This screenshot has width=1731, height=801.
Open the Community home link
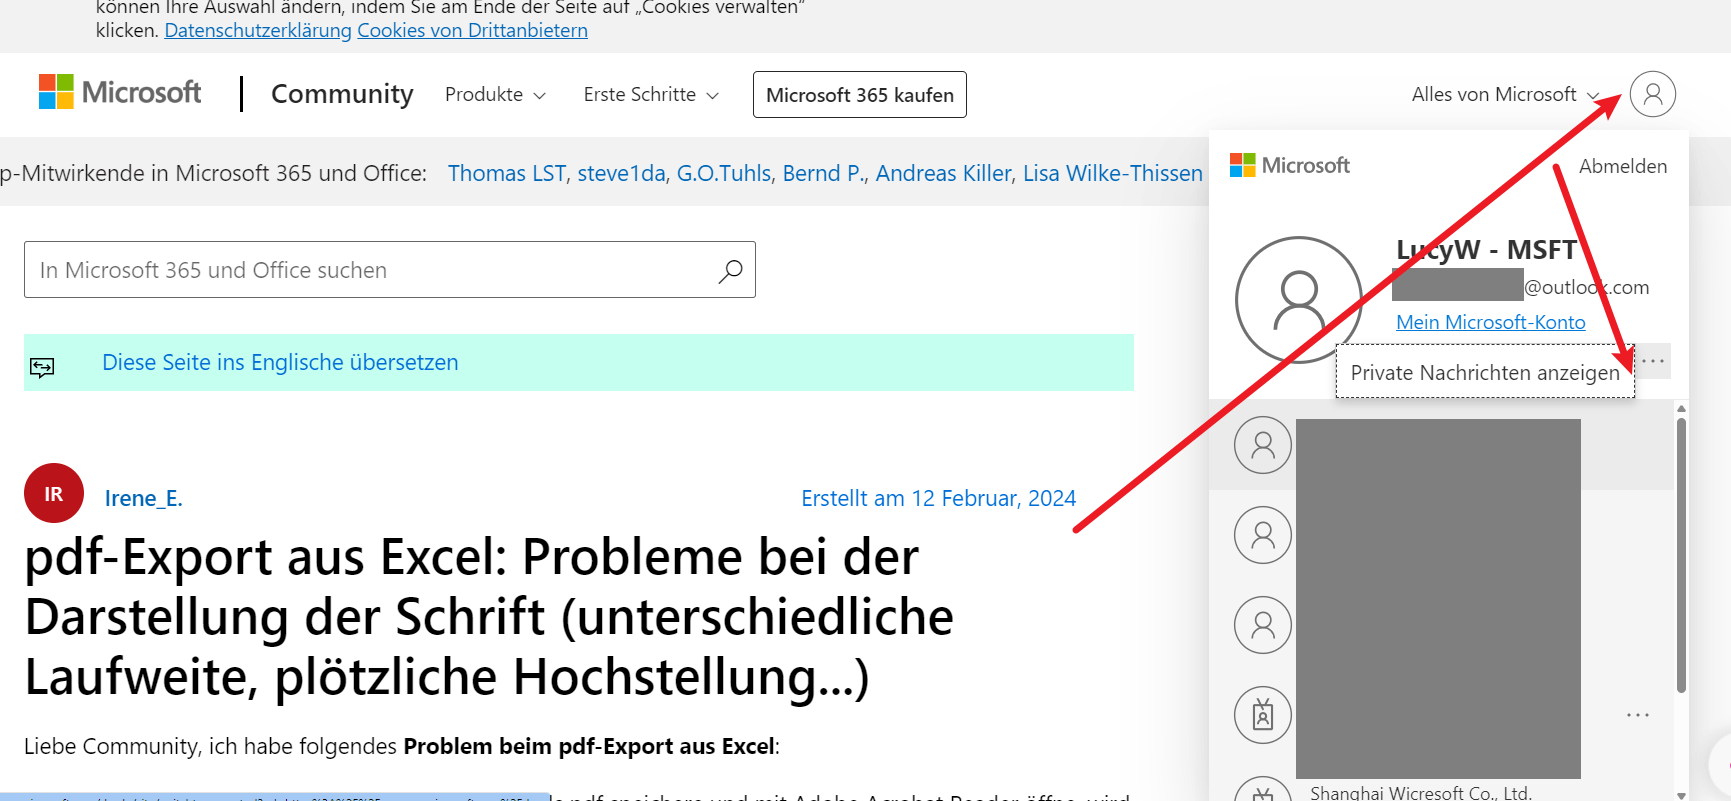point(342,94)
